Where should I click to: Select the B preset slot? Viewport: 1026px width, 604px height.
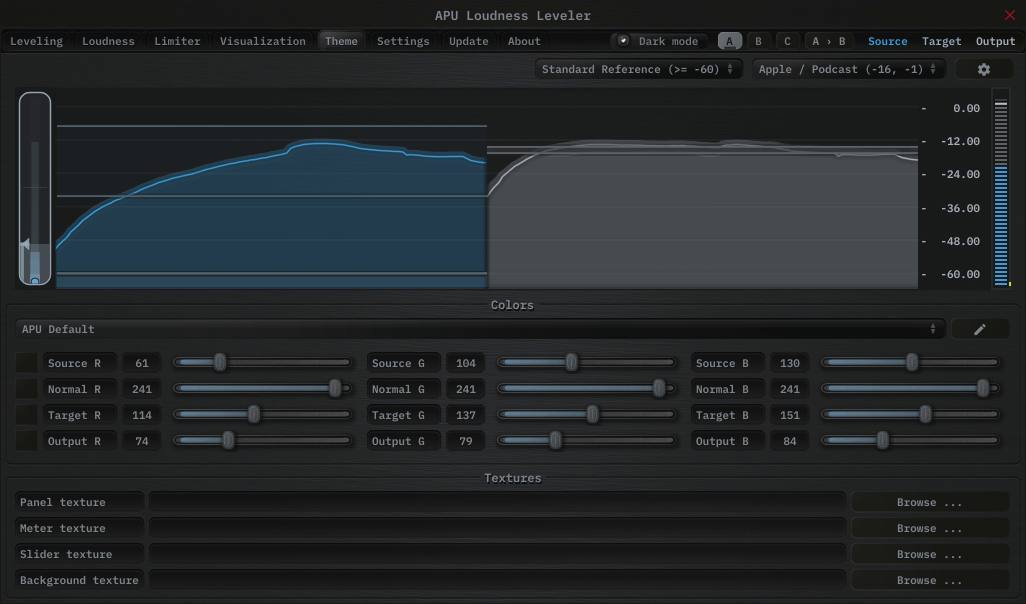point(758,41)
